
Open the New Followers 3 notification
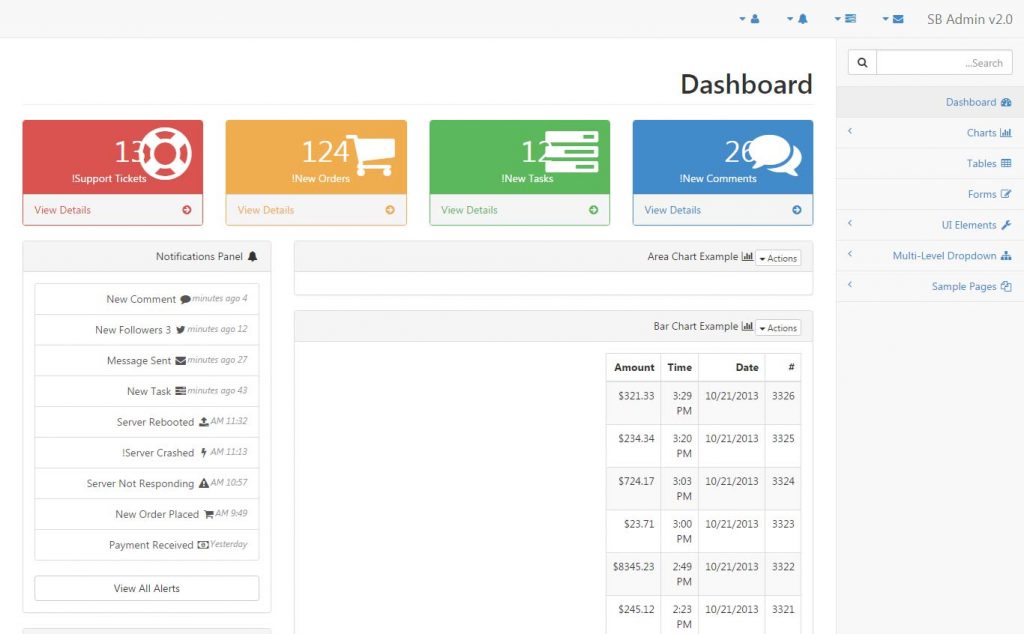[x=147, y=330]
